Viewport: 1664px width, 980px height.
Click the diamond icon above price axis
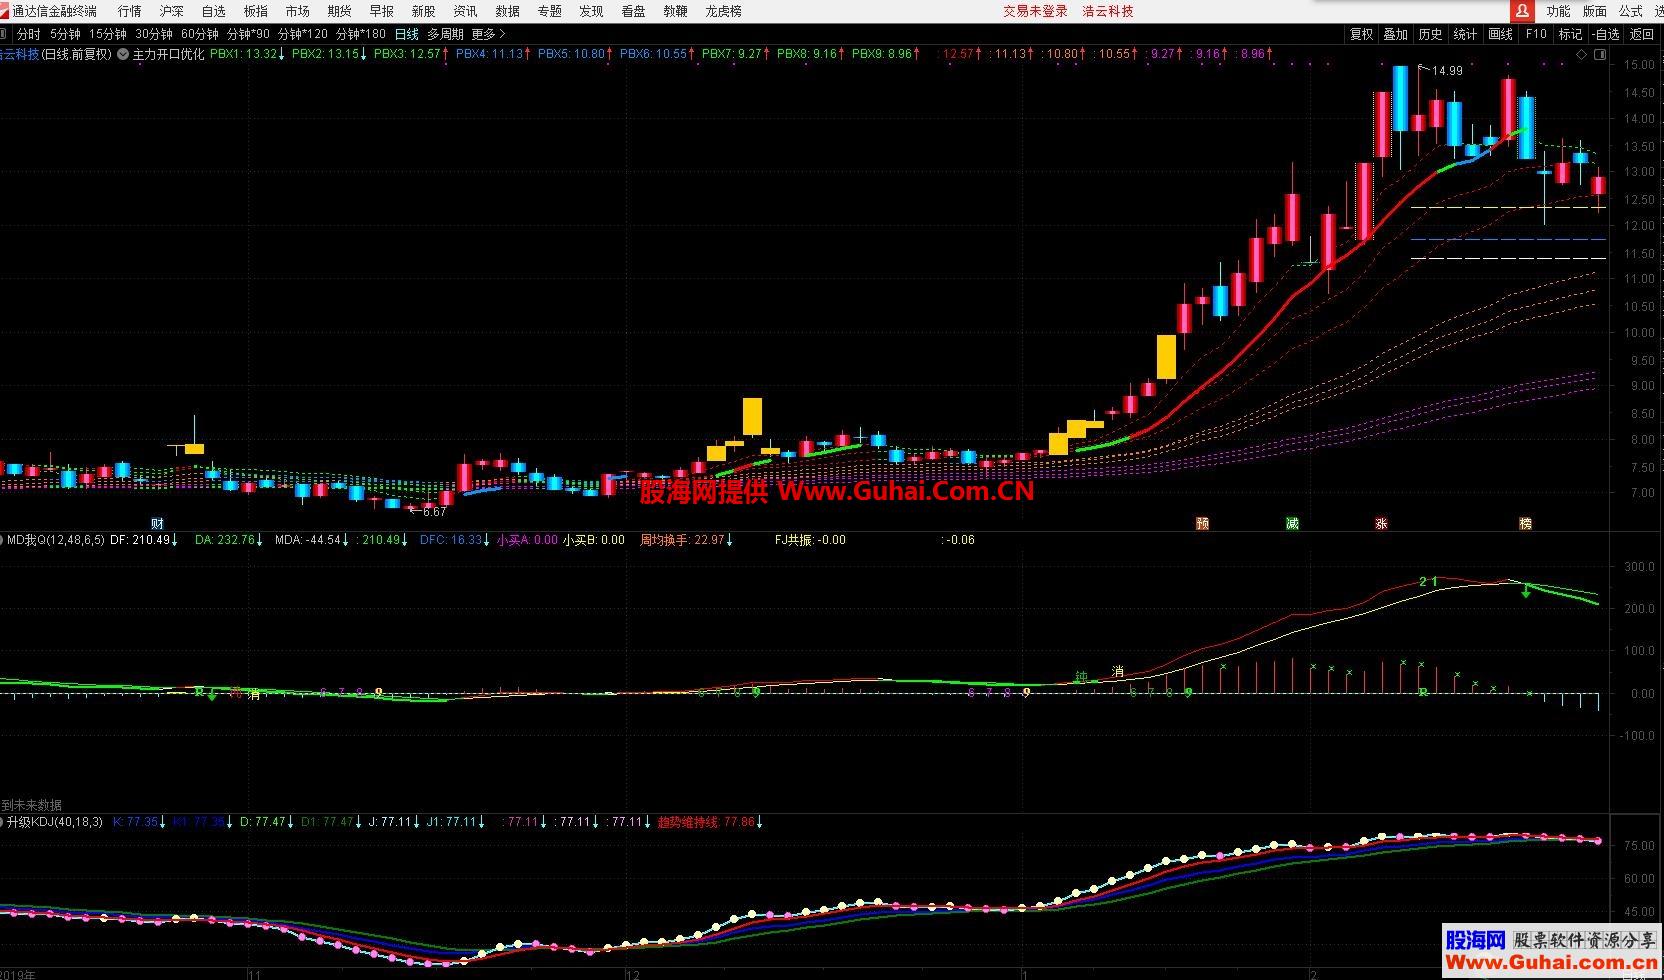point(1582,55)
